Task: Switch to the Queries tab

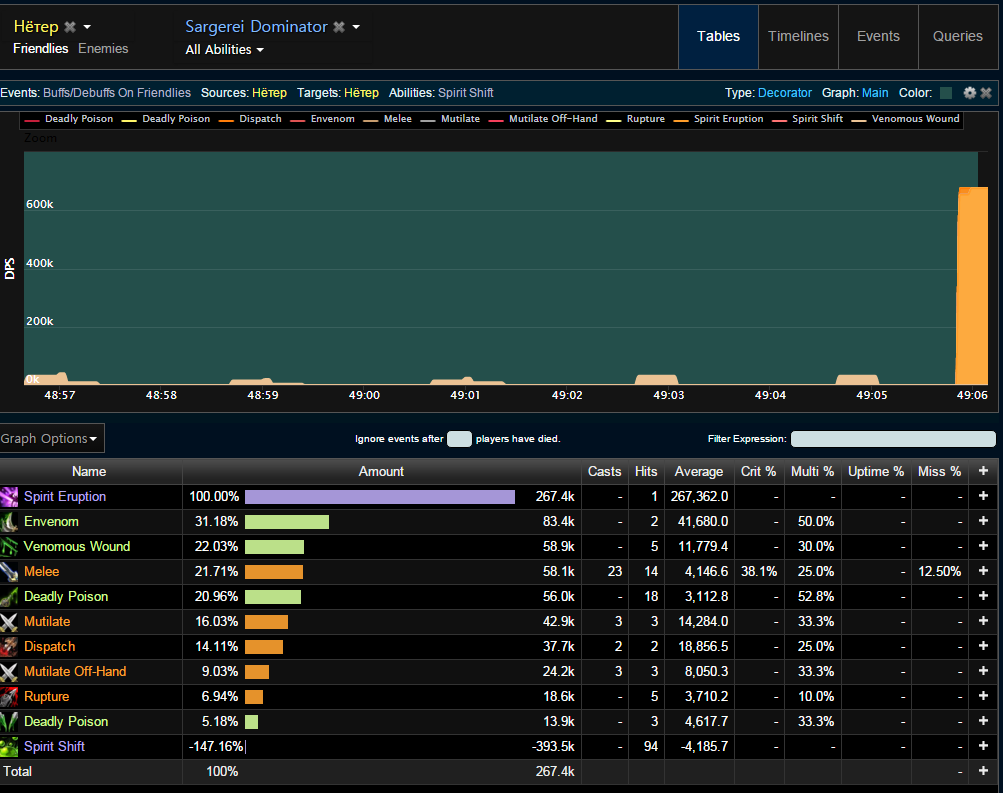Action: point(958,36)
